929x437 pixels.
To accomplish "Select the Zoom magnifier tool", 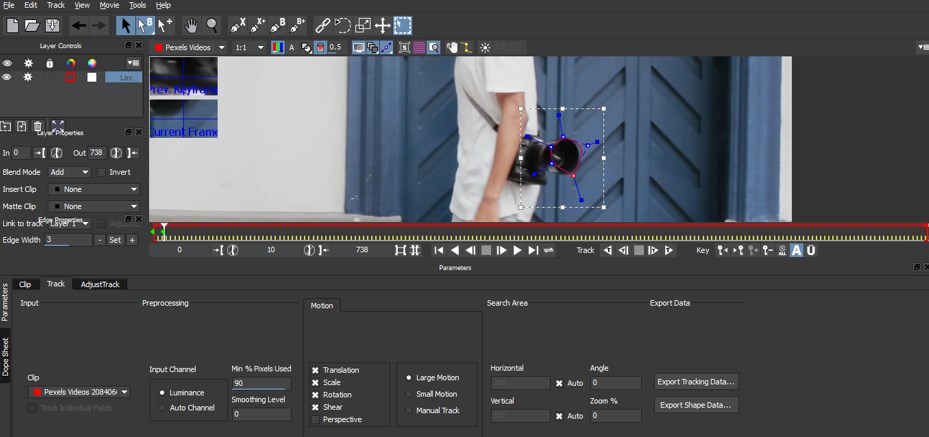I will (212, 25).
